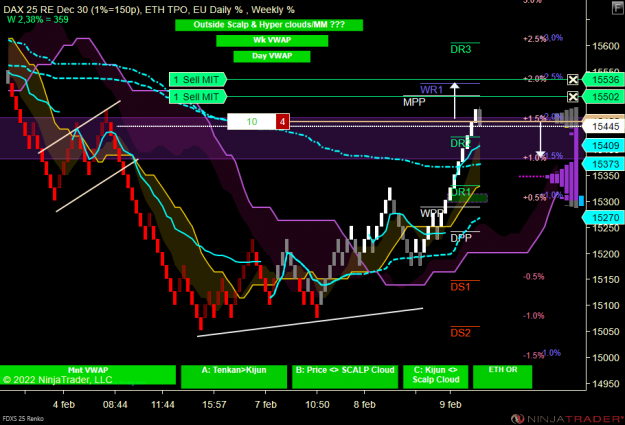Click the white down arrow near 15373

[x=540, y=140]
